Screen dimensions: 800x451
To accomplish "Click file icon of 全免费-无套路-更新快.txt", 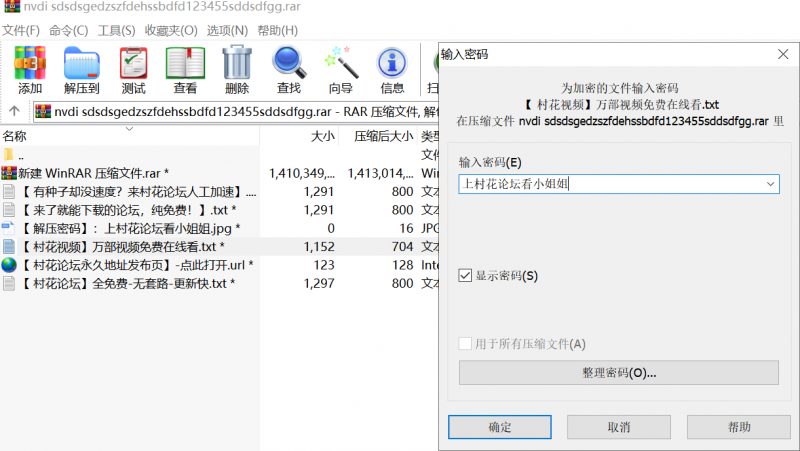I will click(9, 283).
